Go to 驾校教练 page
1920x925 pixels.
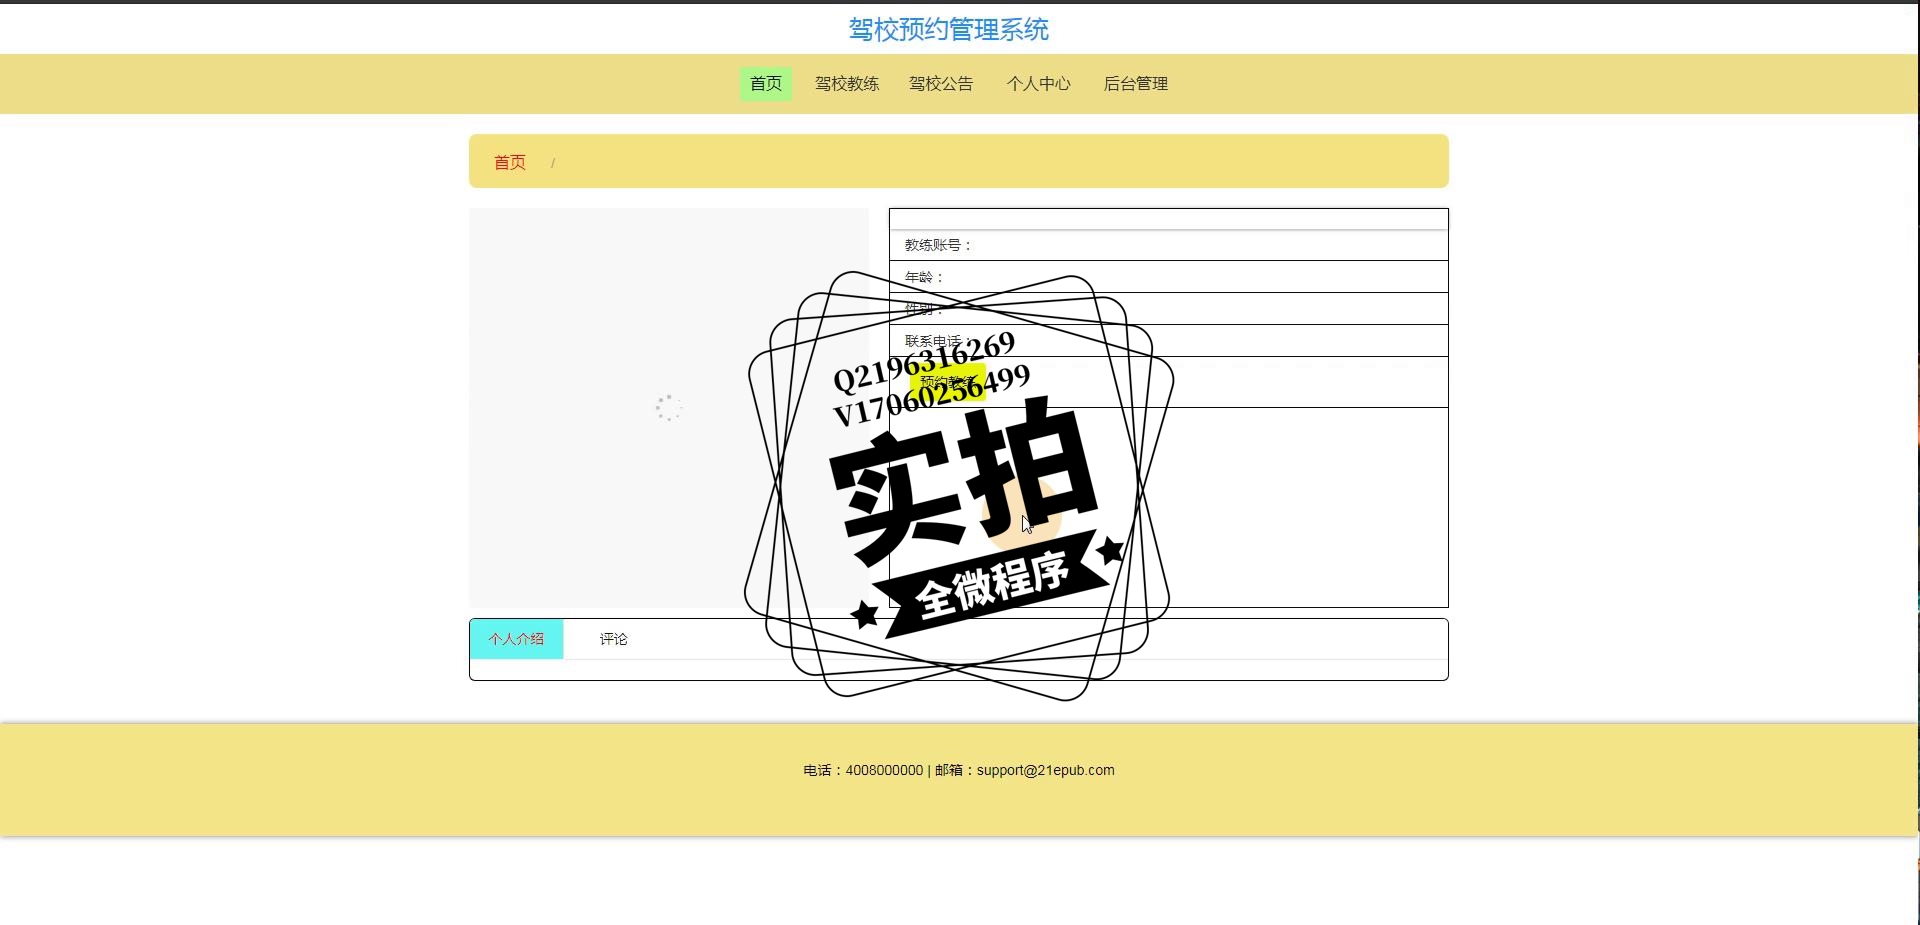coord(847,84)
